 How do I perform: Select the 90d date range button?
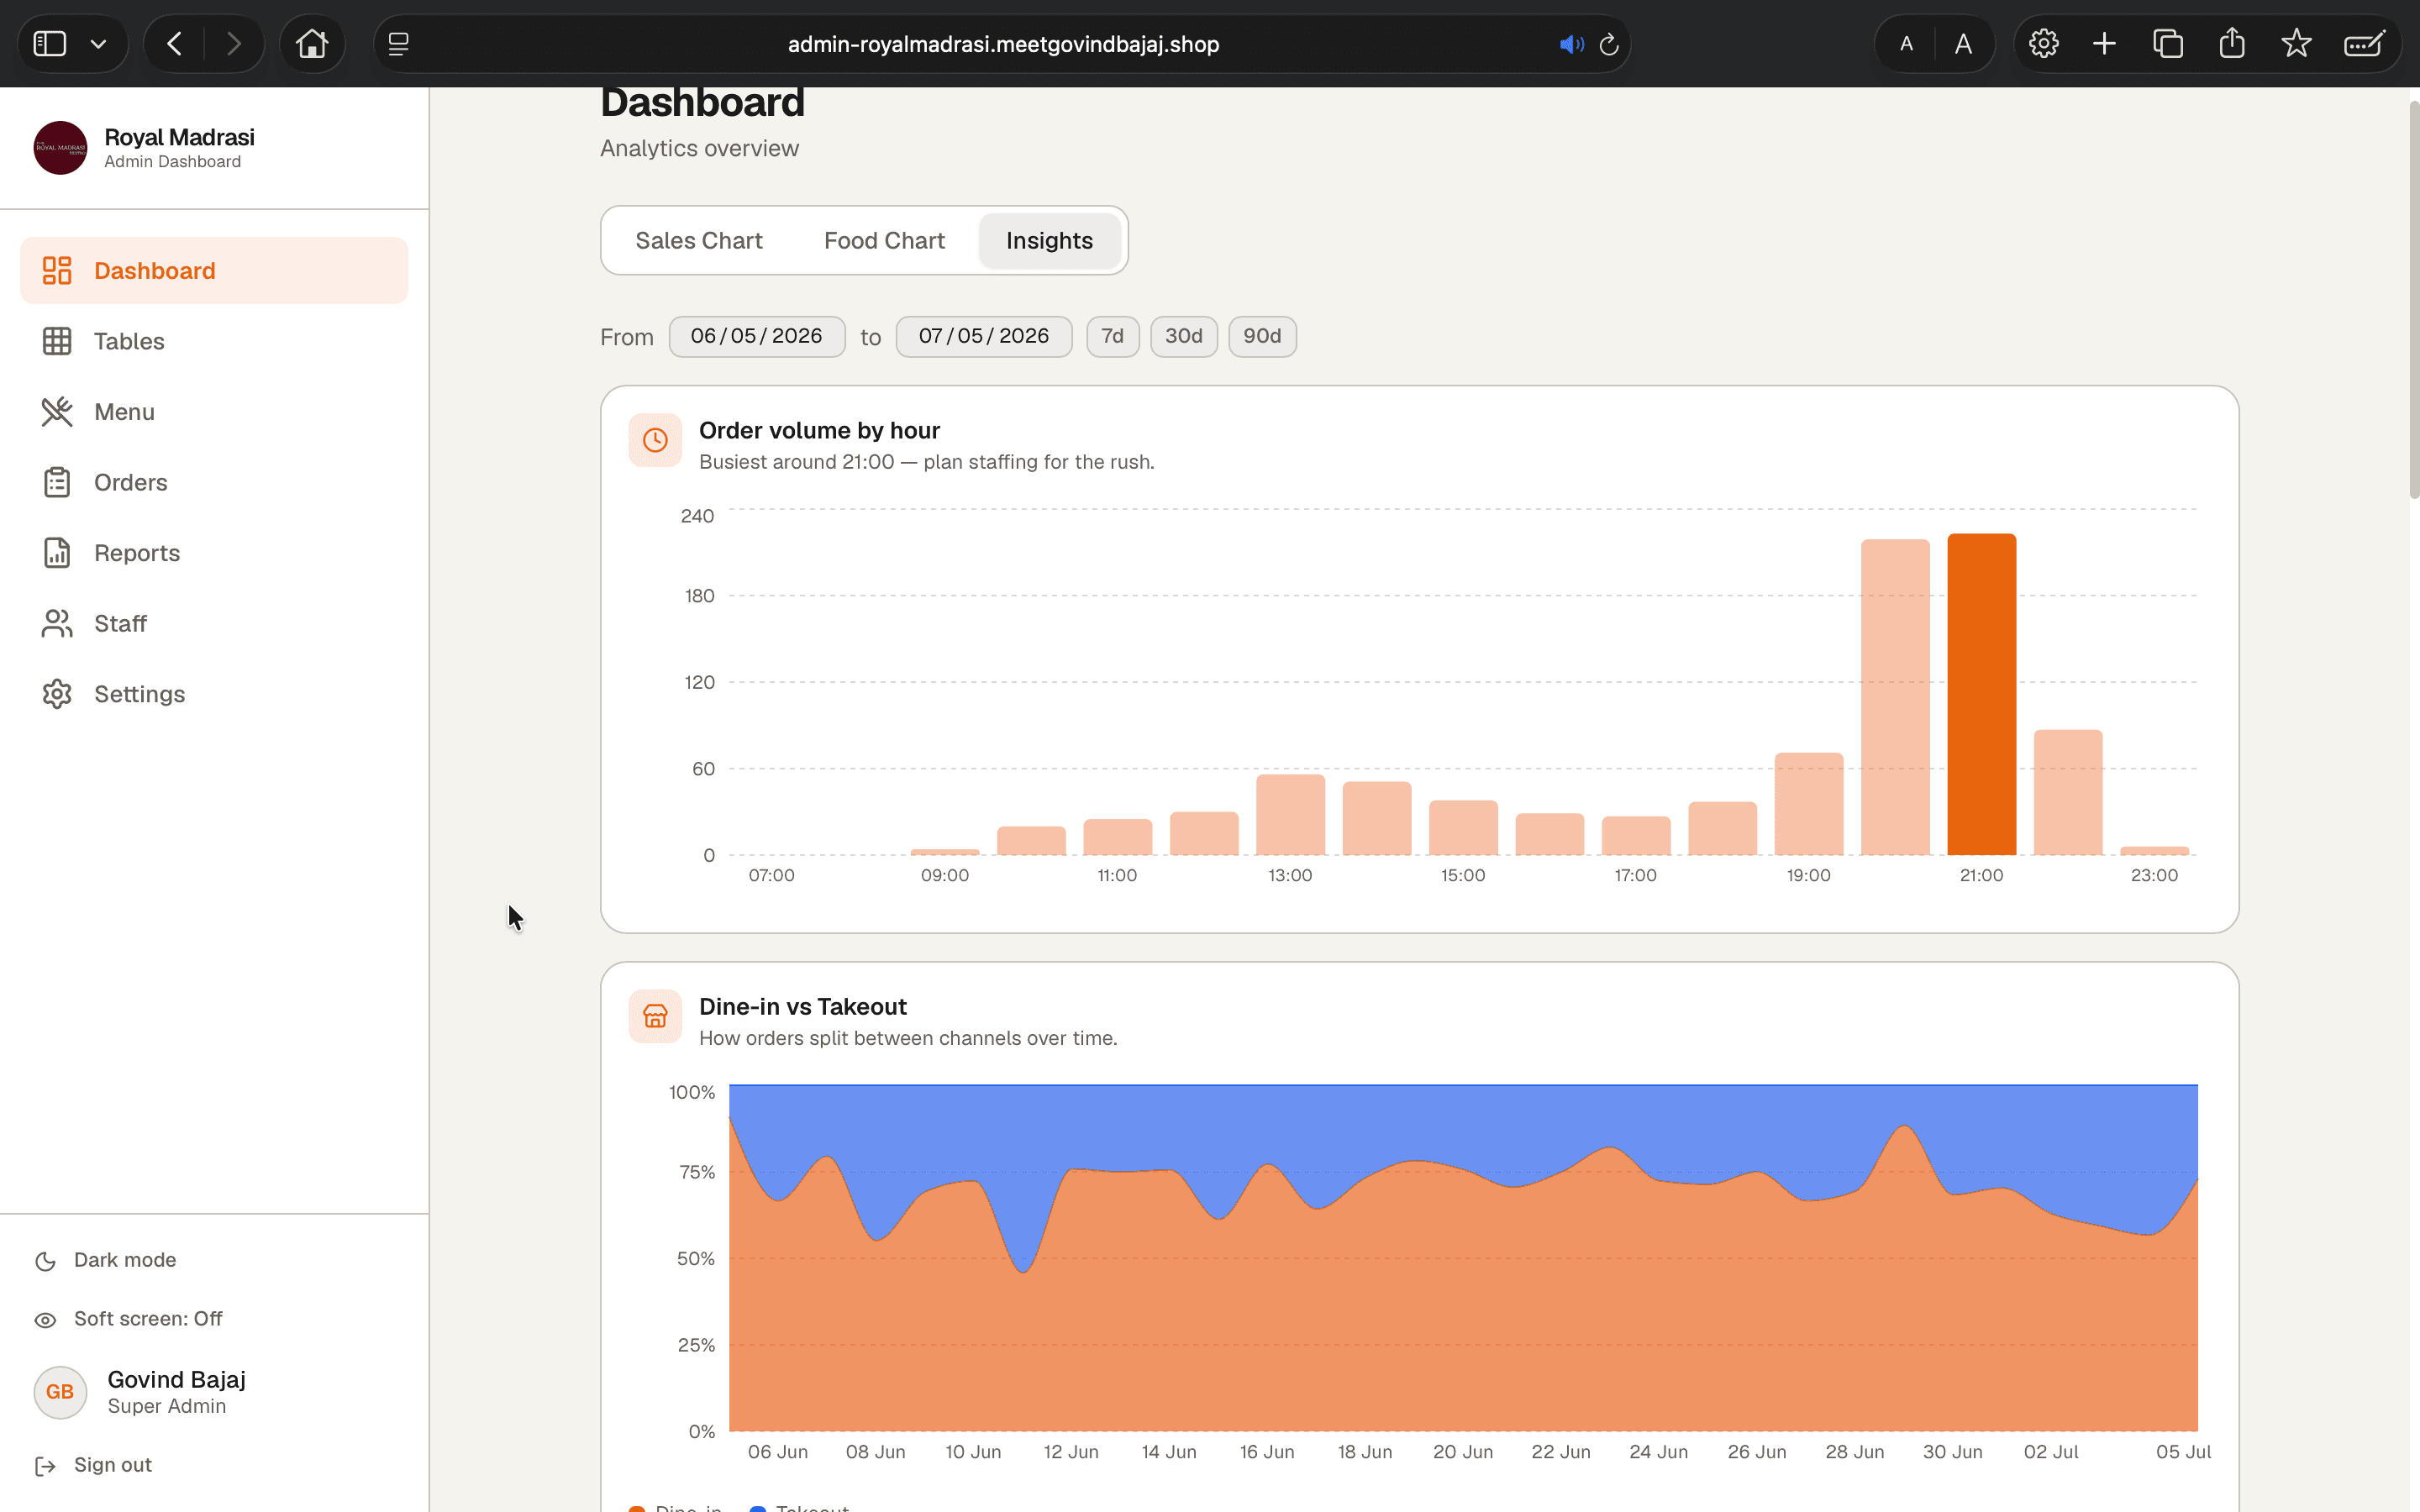(1262, 336)
